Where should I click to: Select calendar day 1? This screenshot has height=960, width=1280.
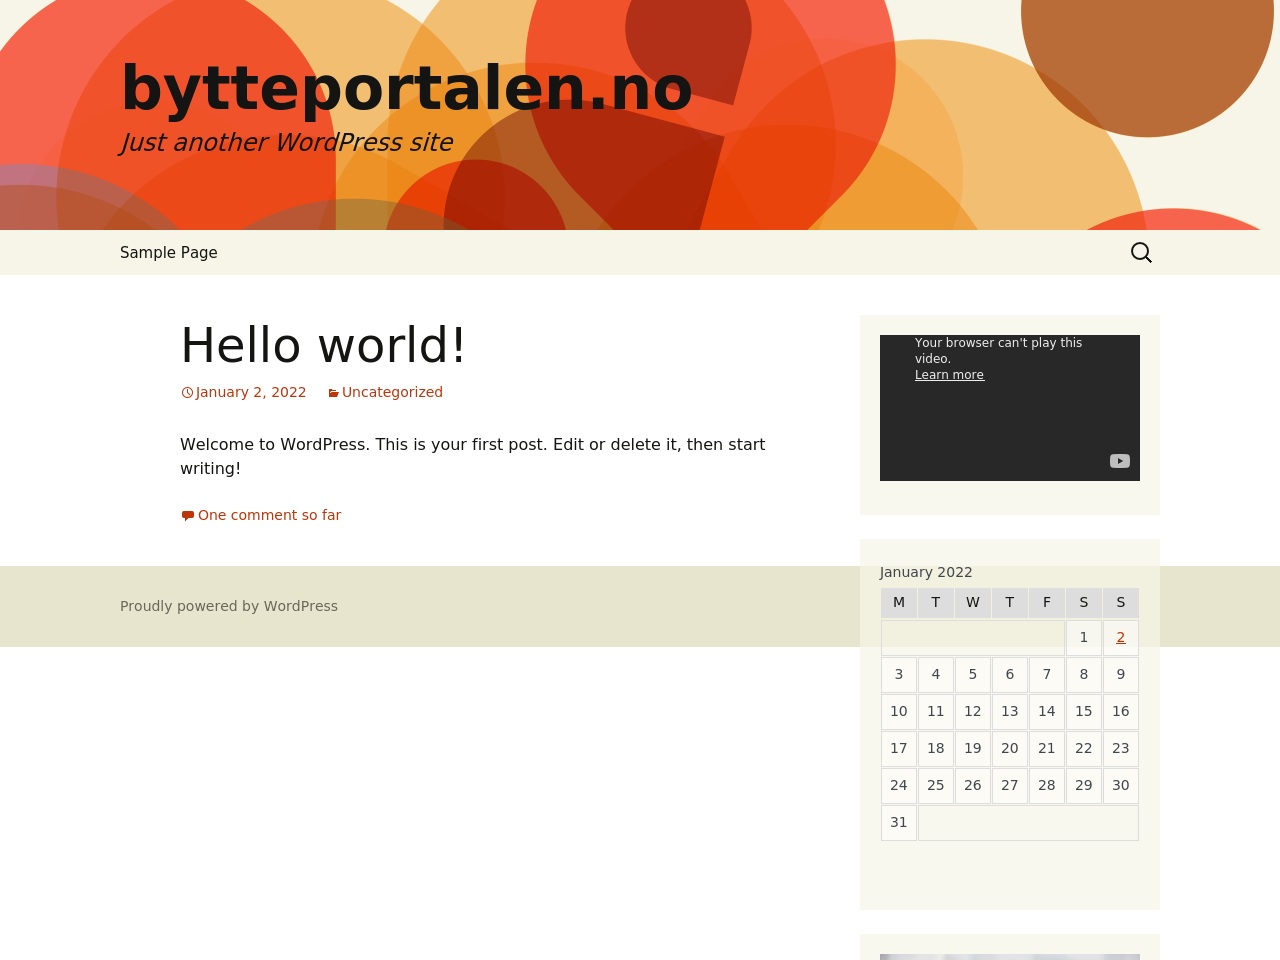click(x=1084, y=637)
